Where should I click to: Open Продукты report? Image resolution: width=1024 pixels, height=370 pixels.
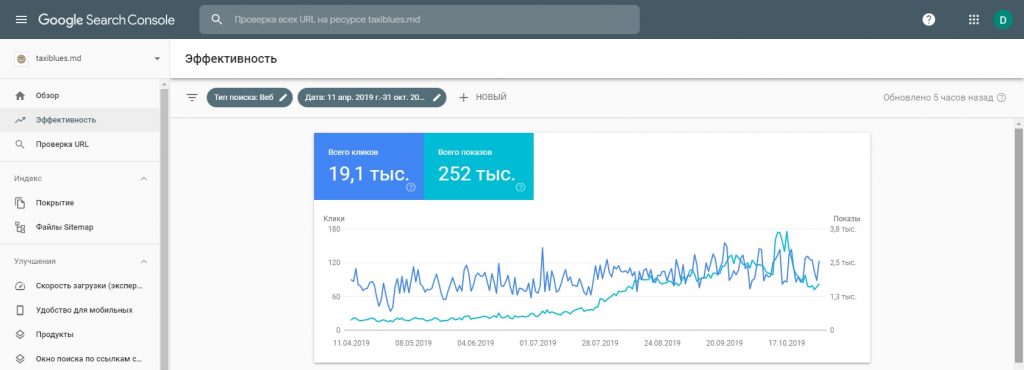(80, 334)
